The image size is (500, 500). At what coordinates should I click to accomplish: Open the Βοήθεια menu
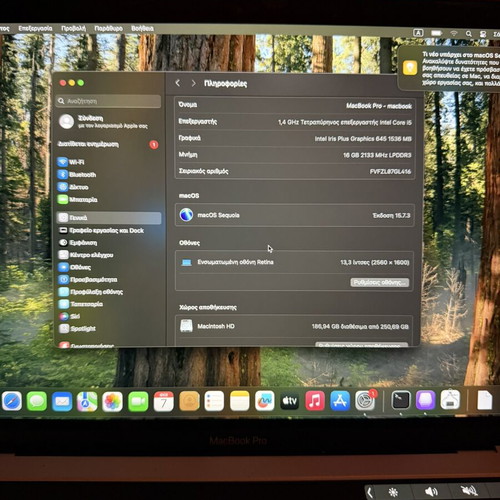pyautogui.click(x=142, y=28)
